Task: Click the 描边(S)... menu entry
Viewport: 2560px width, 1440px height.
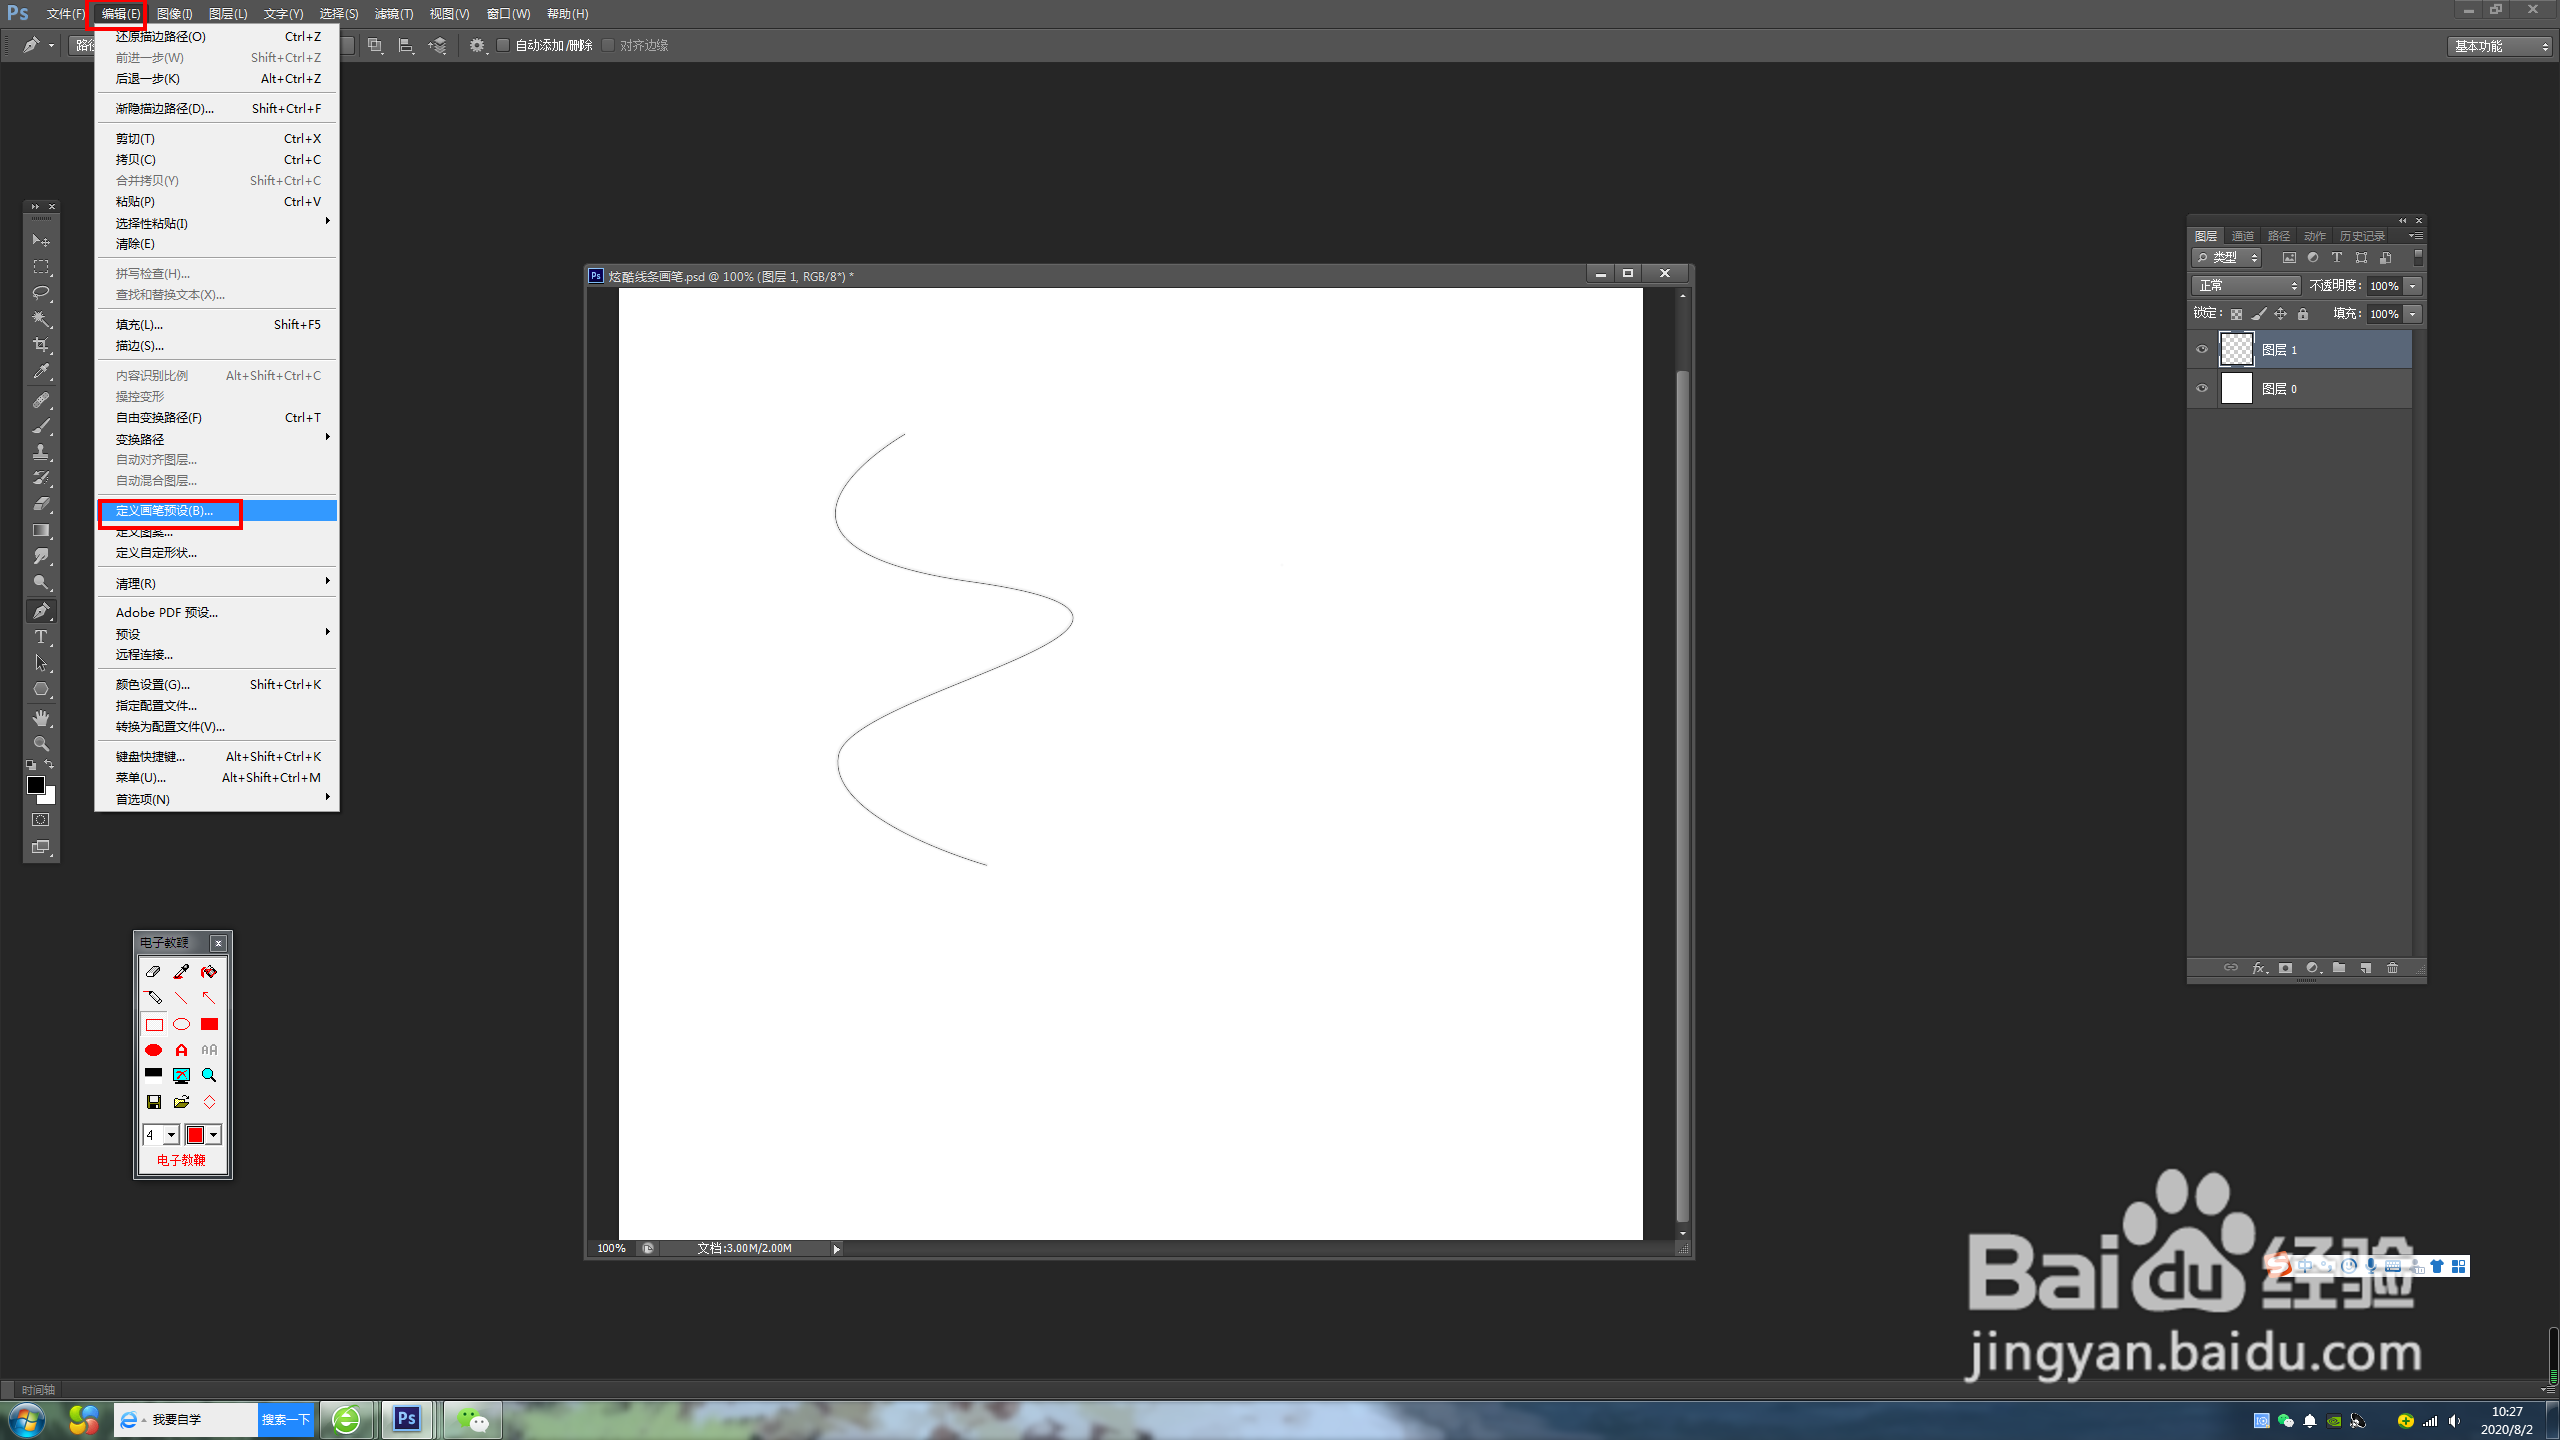Action: (x=140, y=346)
